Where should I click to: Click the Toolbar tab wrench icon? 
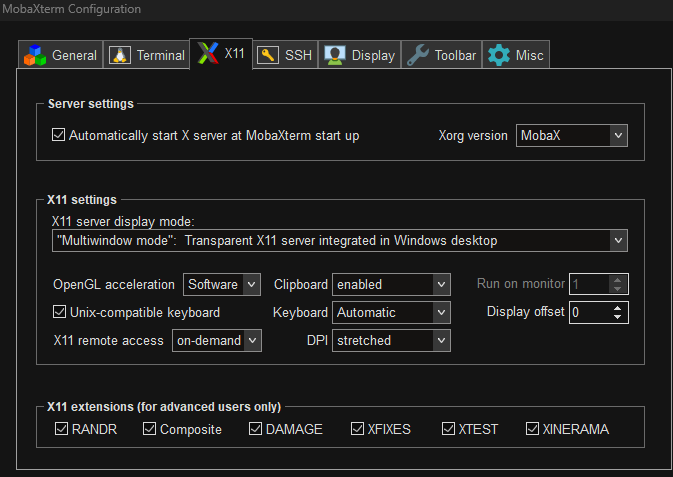(418, 55)
